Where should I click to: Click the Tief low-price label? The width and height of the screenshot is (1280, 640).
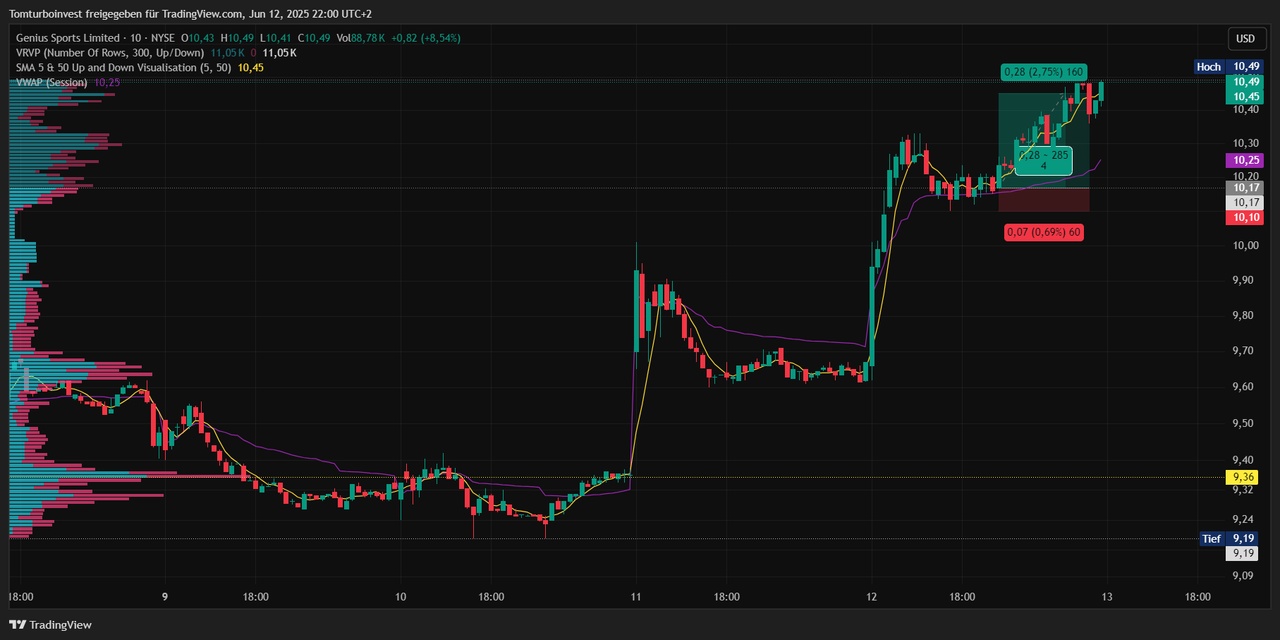click(1211, 539)
